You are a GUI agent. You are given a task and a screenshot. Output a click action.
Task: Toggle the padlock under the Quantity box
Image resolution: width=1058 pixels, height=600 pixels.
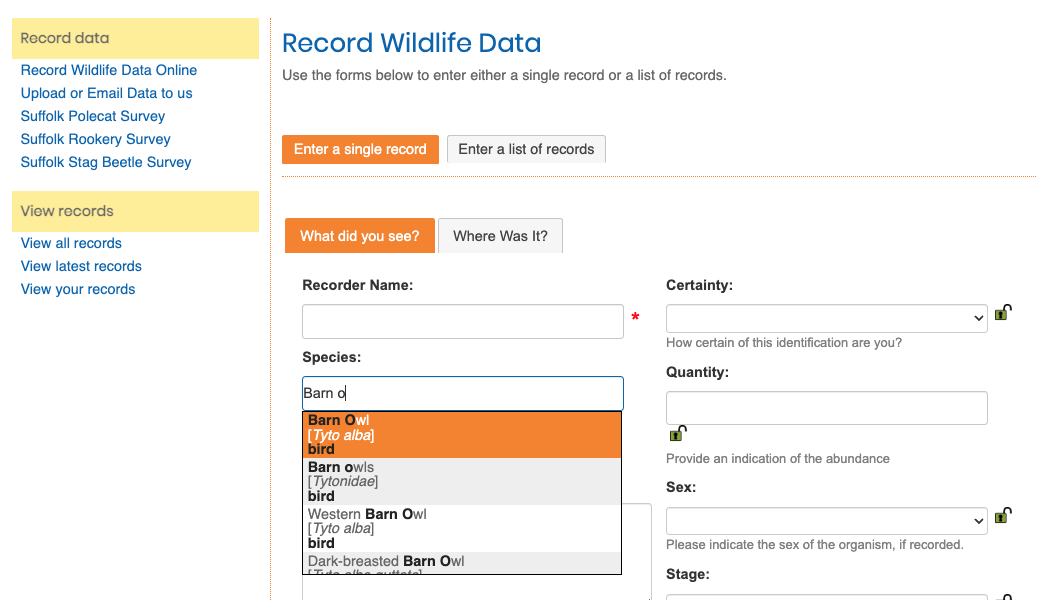(678, 433)
